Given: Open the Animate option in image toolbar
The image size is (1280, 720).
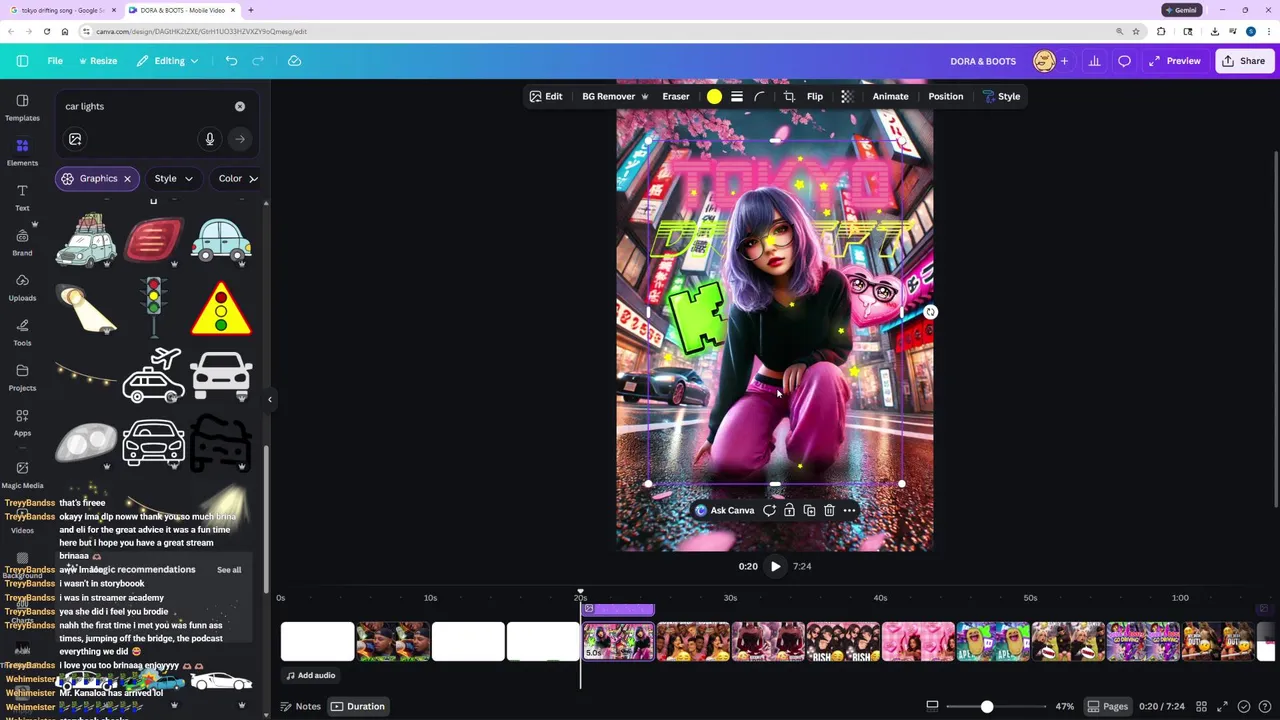Looking at the screenshot, I should (890, 96).
